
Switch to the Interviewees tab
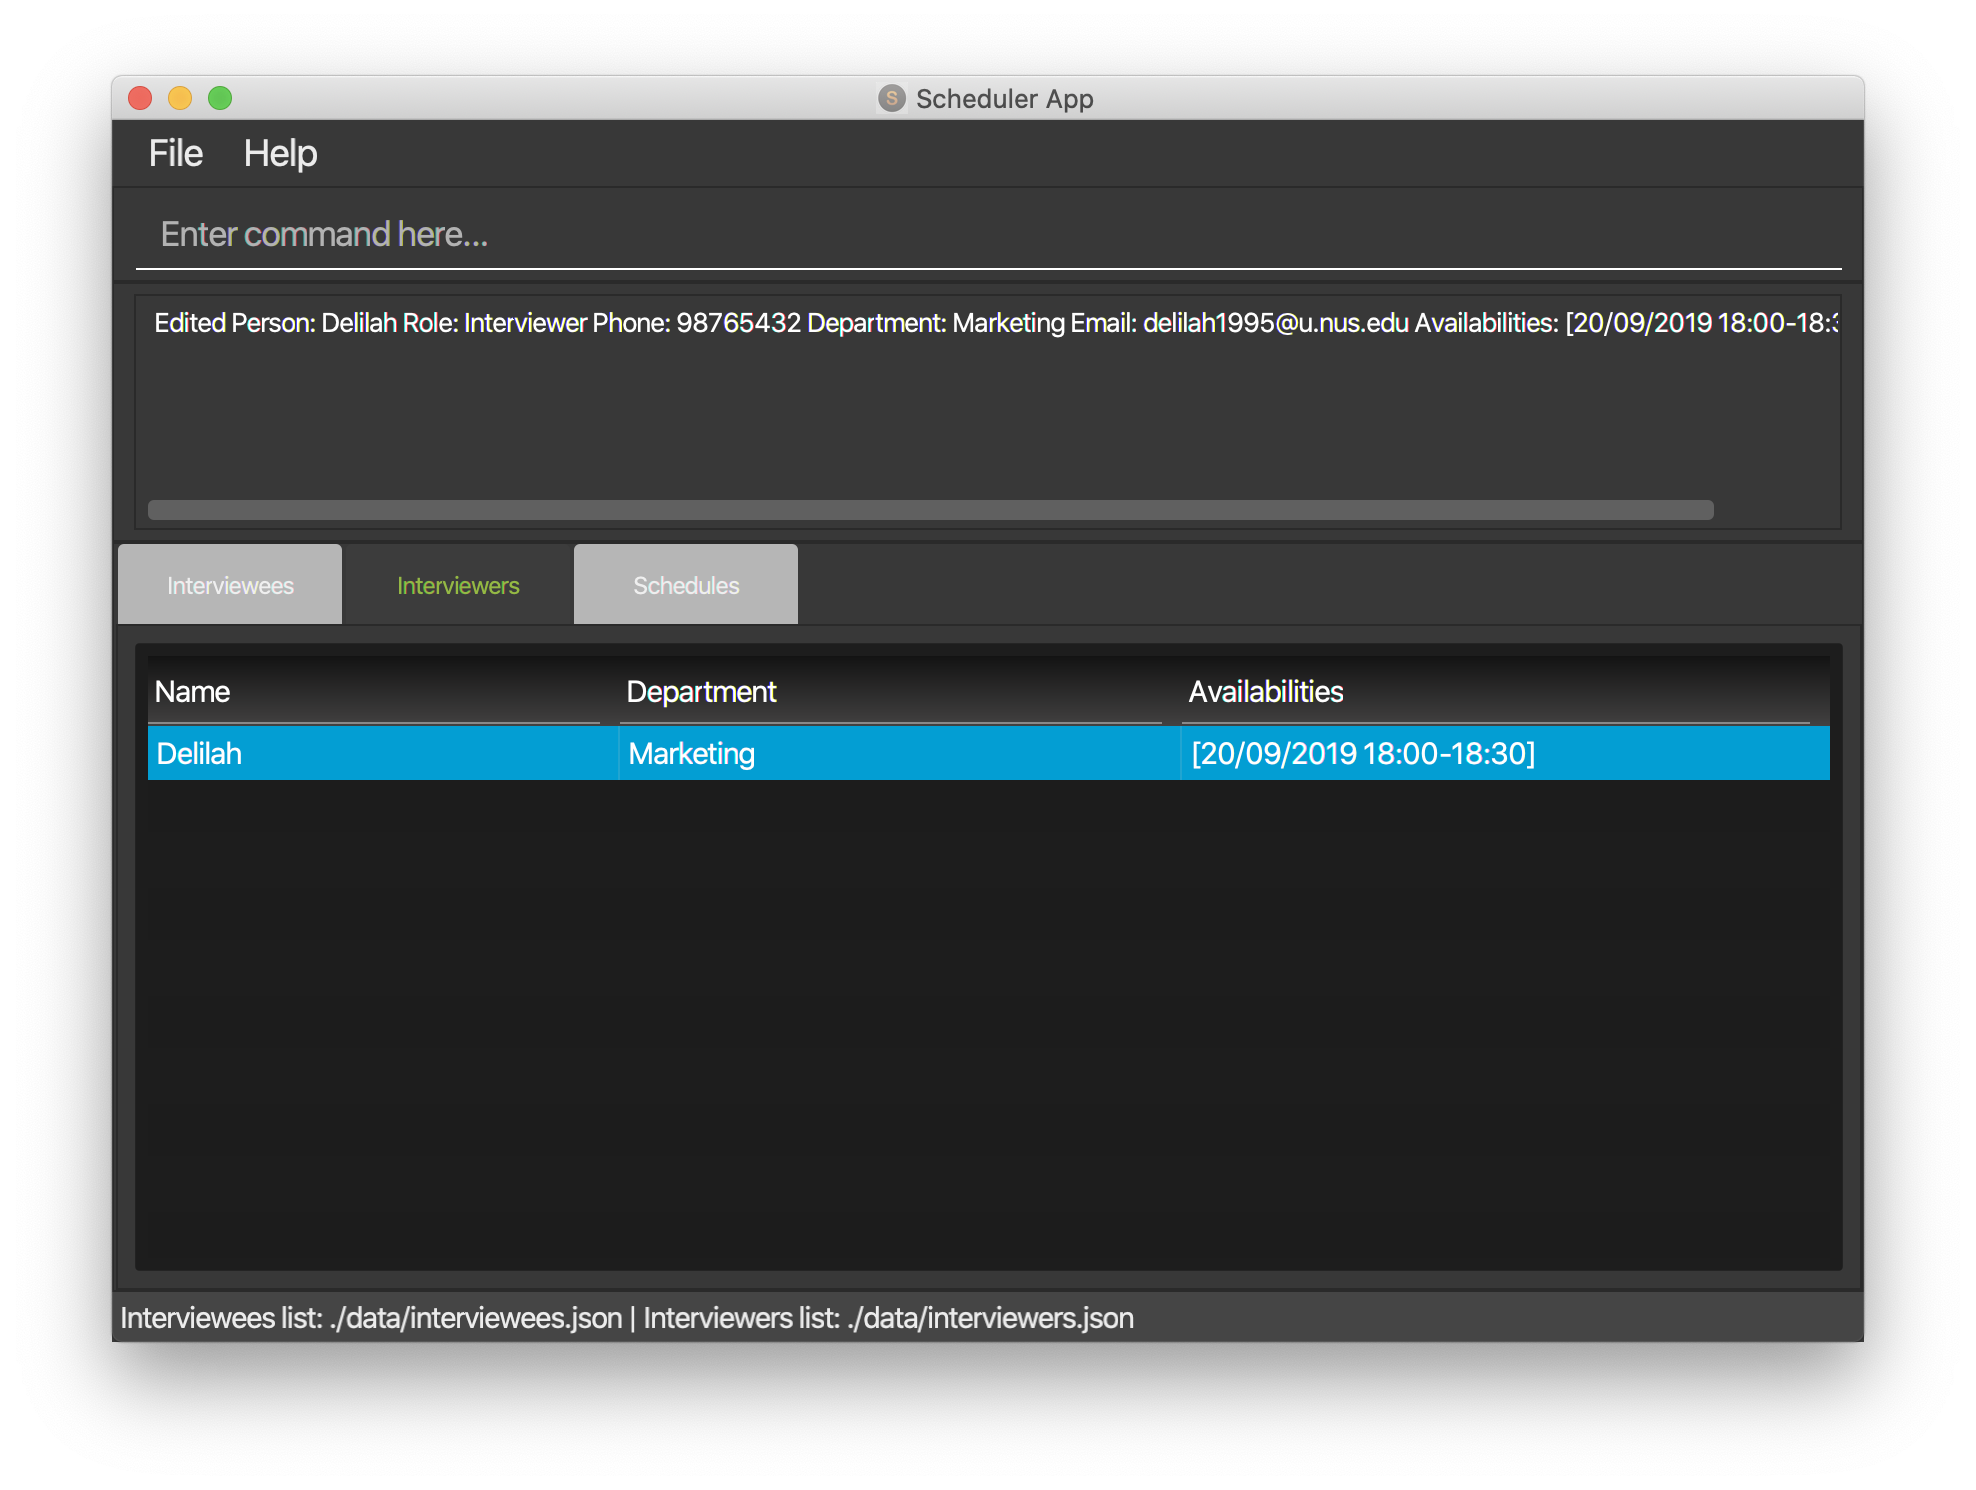click(x=230, y=585)
